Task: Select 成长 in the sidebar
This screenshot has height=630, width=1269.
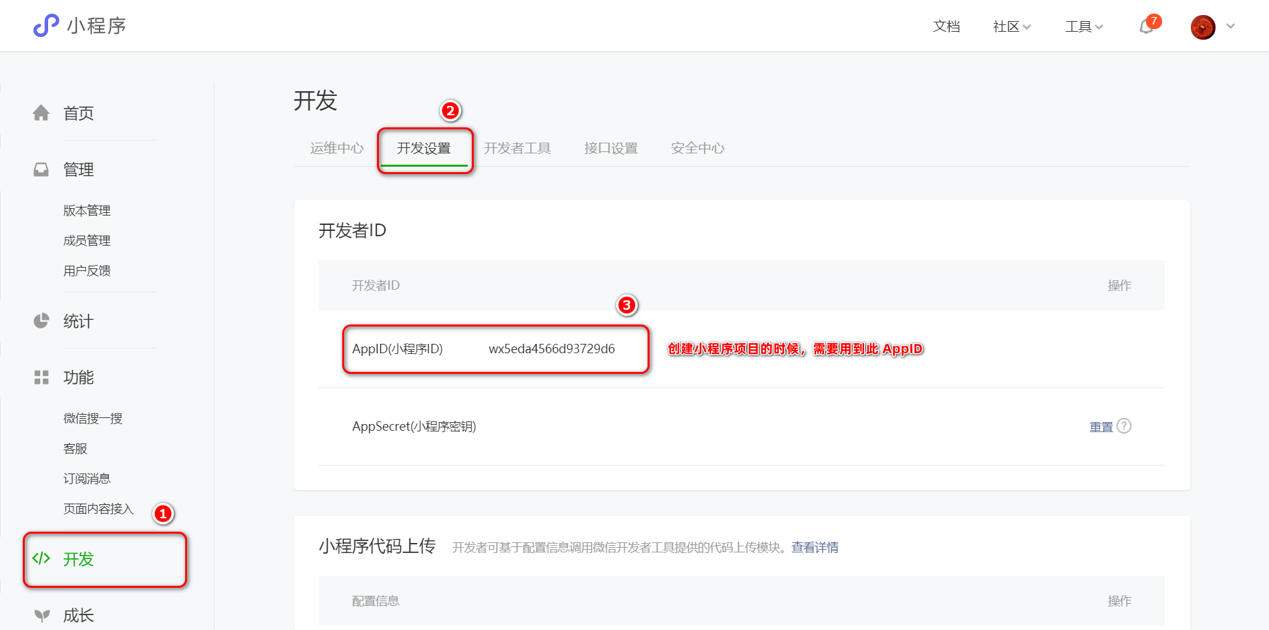Action: point(78,616)
